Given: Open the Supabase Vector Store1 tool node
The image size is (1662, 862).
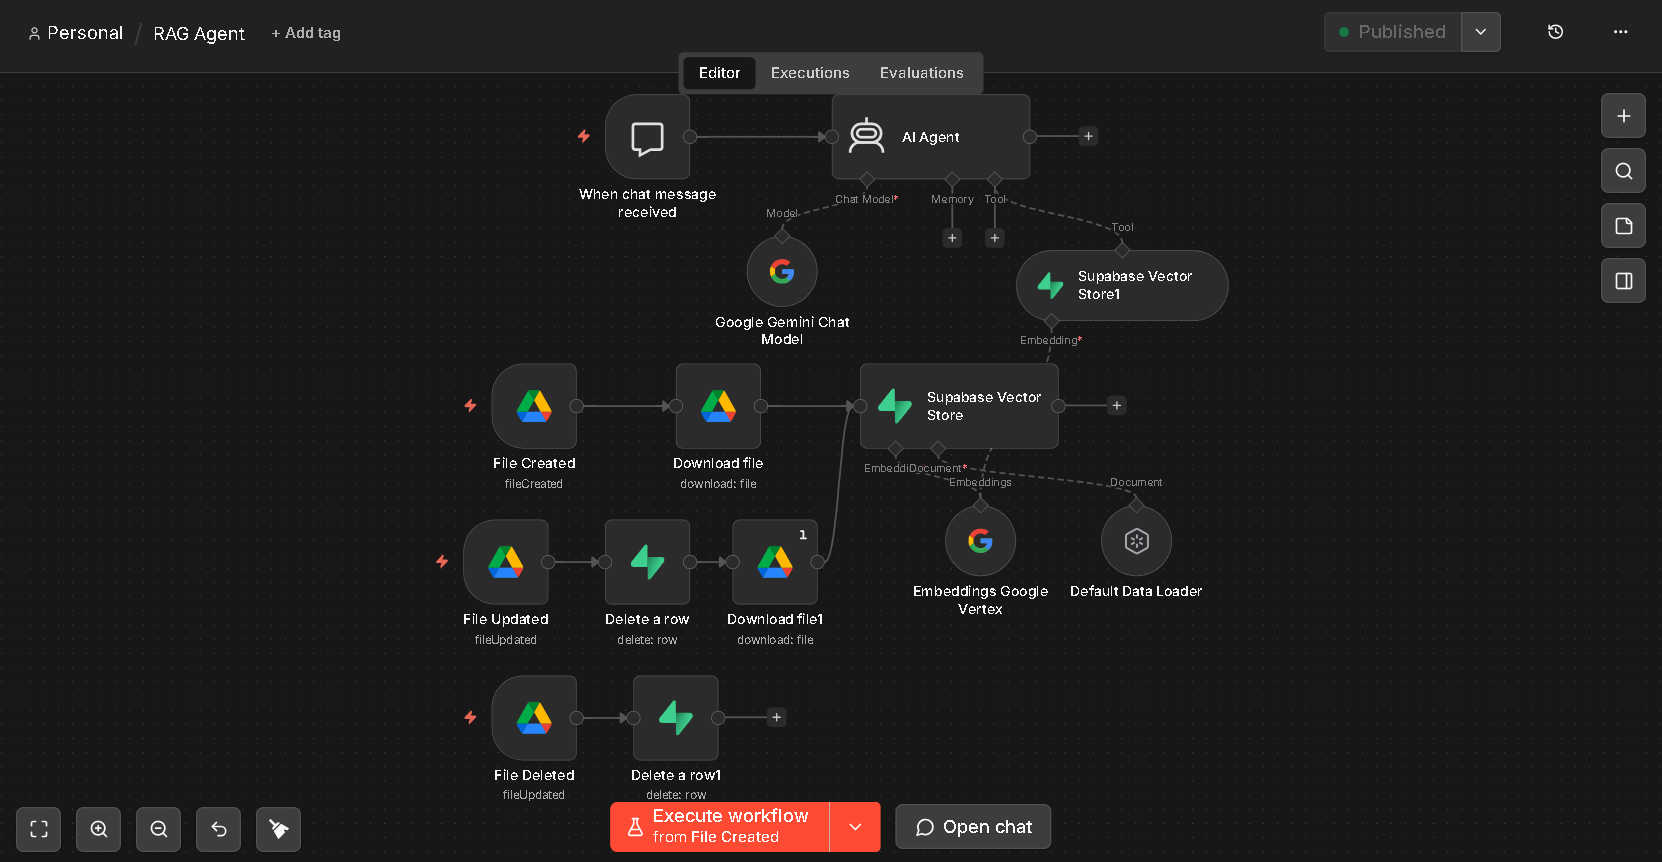Looking at the screenshot, I should click(1122, 285).
